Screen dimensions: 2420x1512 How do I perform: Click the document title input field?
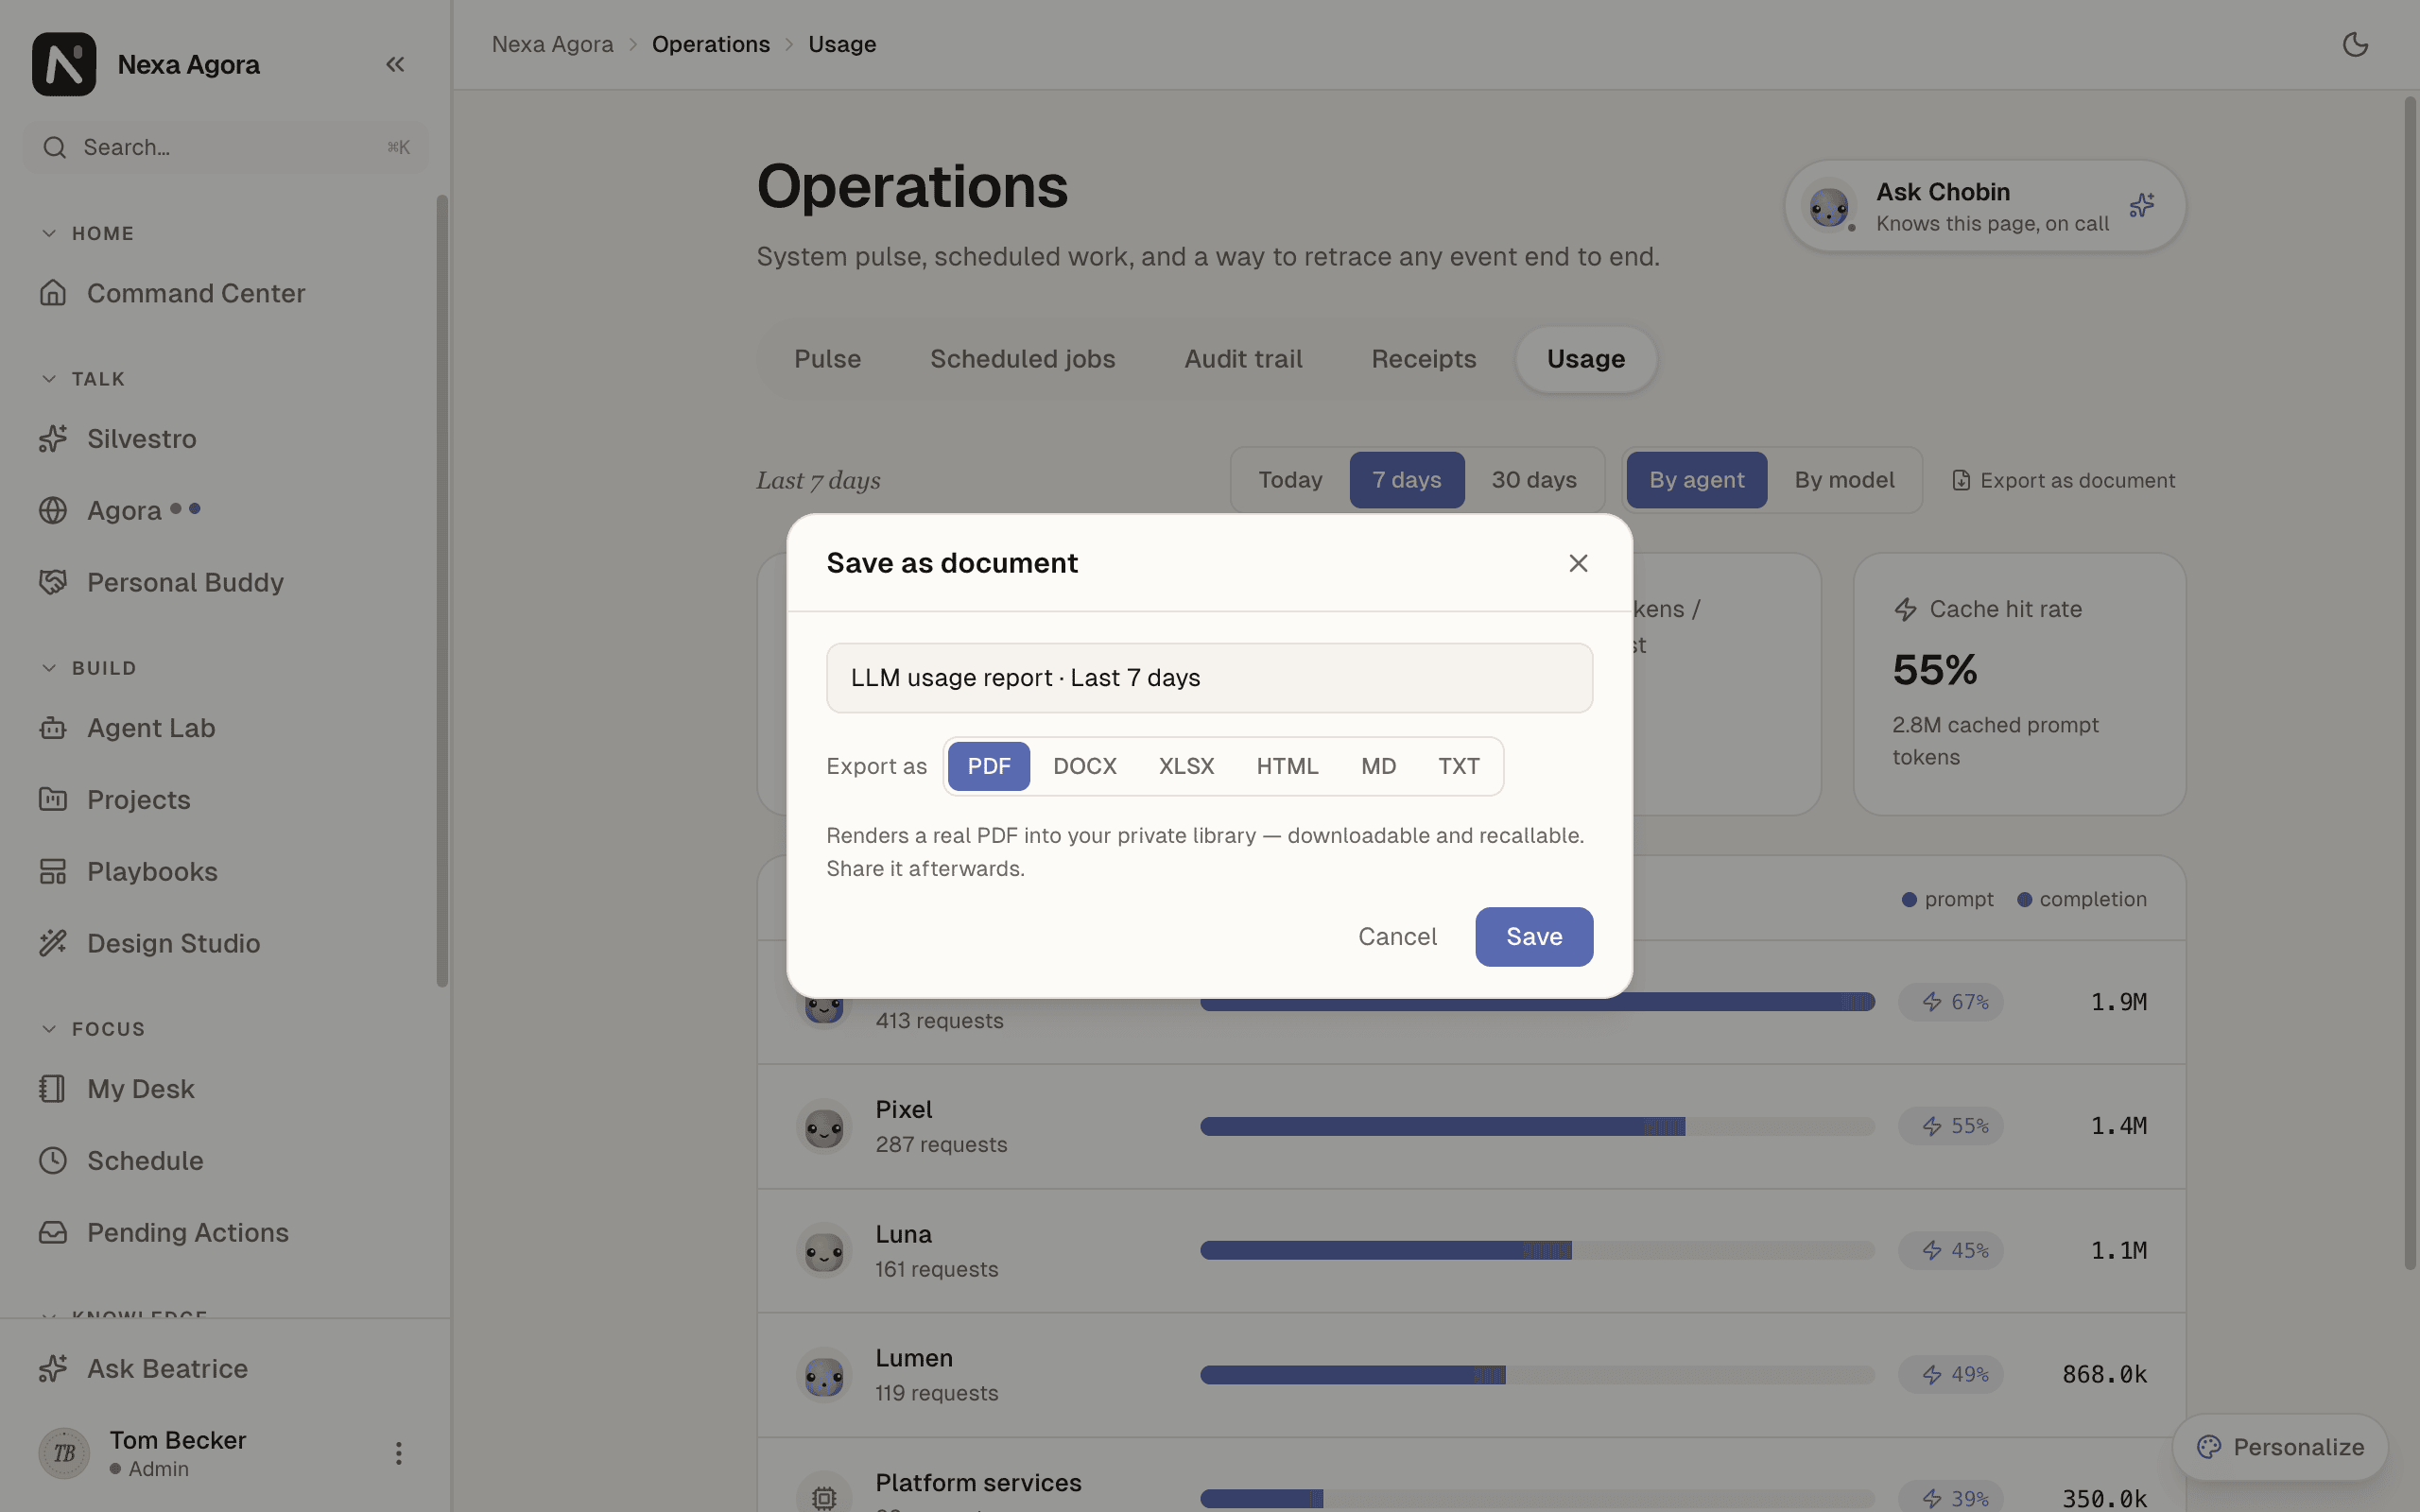coord(1209,678)
